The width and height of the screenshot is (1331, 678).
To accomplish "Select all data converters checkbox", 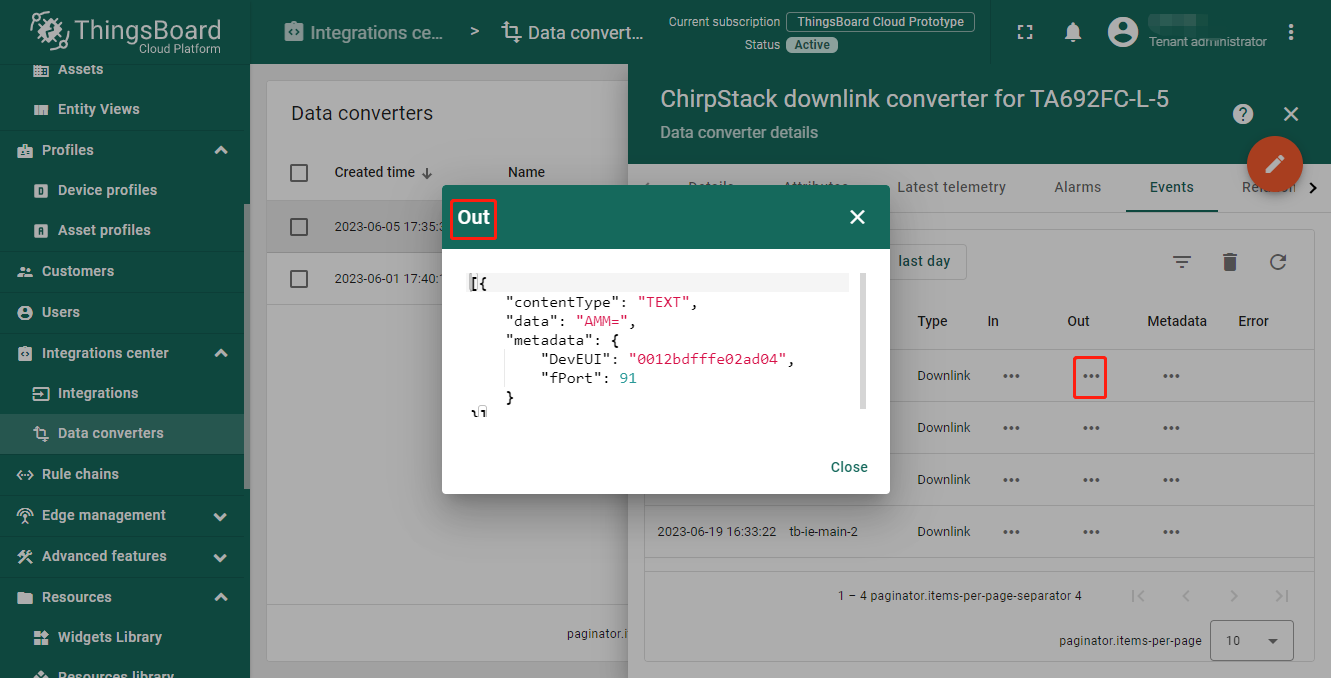I will tap(299, 173).
